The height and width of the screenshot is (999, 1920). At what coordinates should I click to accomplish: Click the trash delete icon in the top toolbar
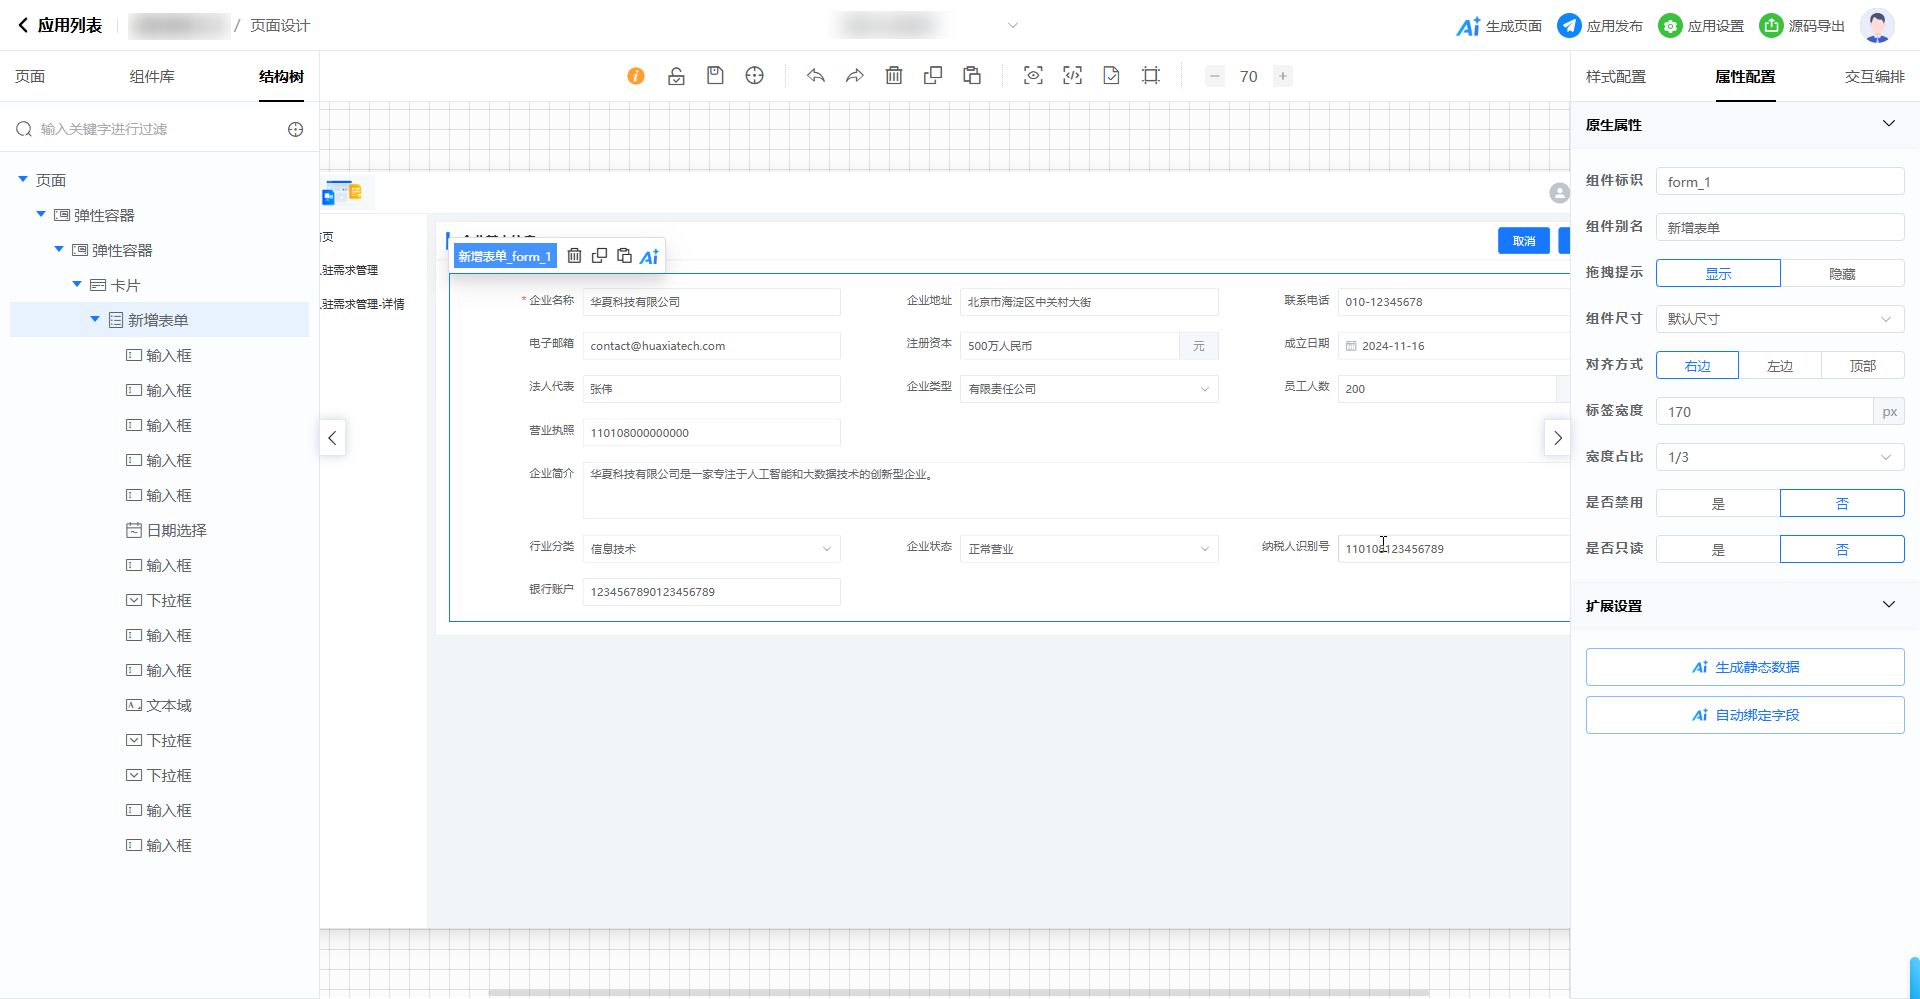click(x=894, y=76)
